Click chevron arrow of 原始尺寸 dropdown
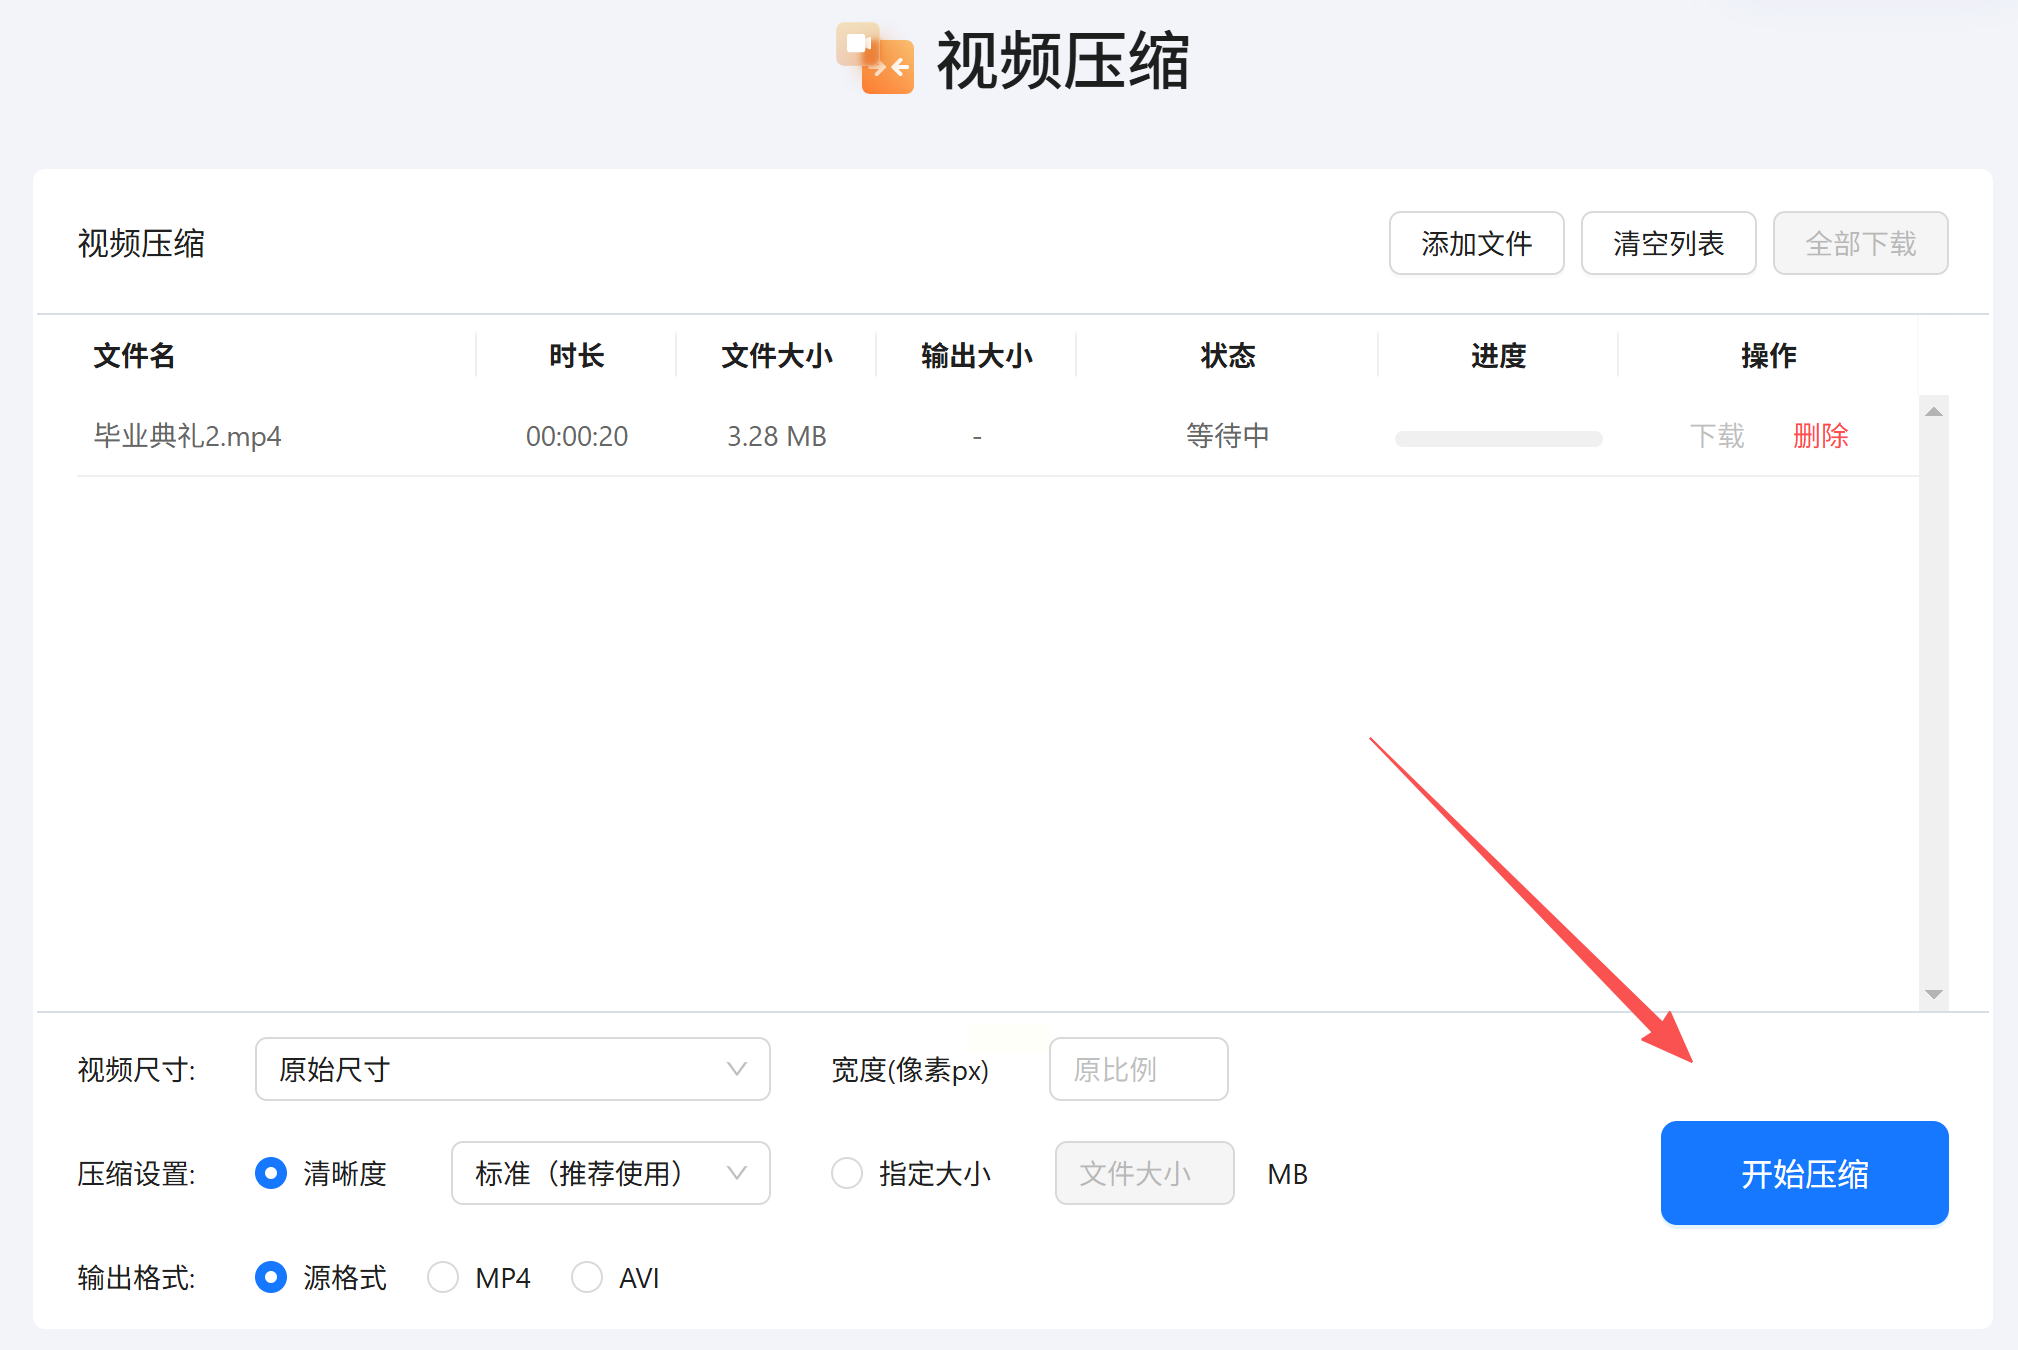This screenshot has width=2018, height=1350. [x=737, y=1069]
